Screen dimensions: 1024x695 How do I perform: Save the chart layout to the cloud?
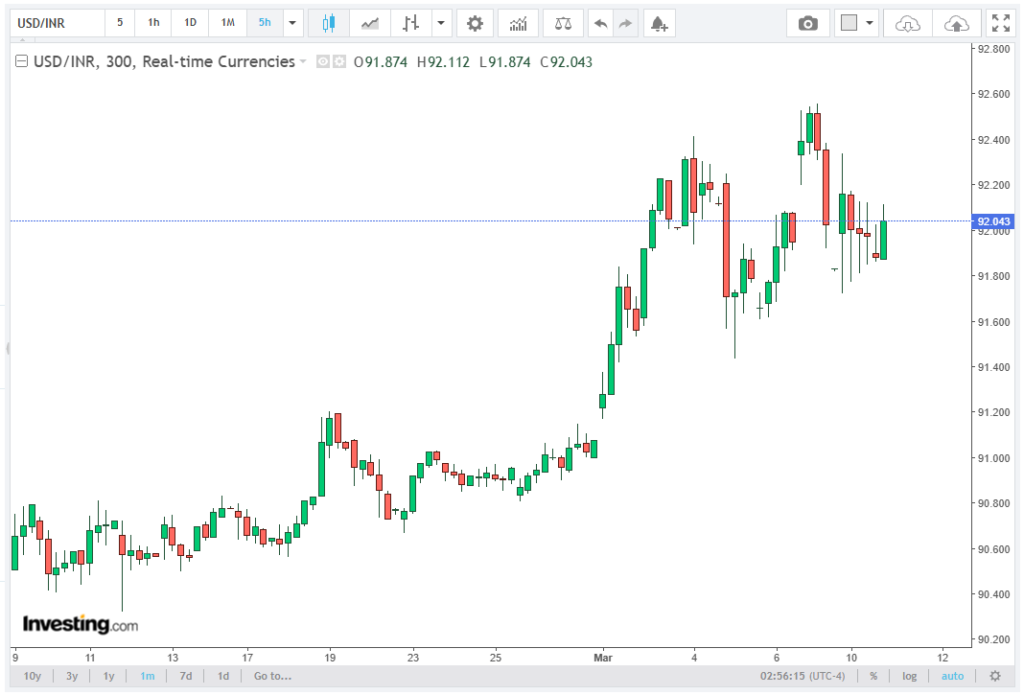(957, 23)
